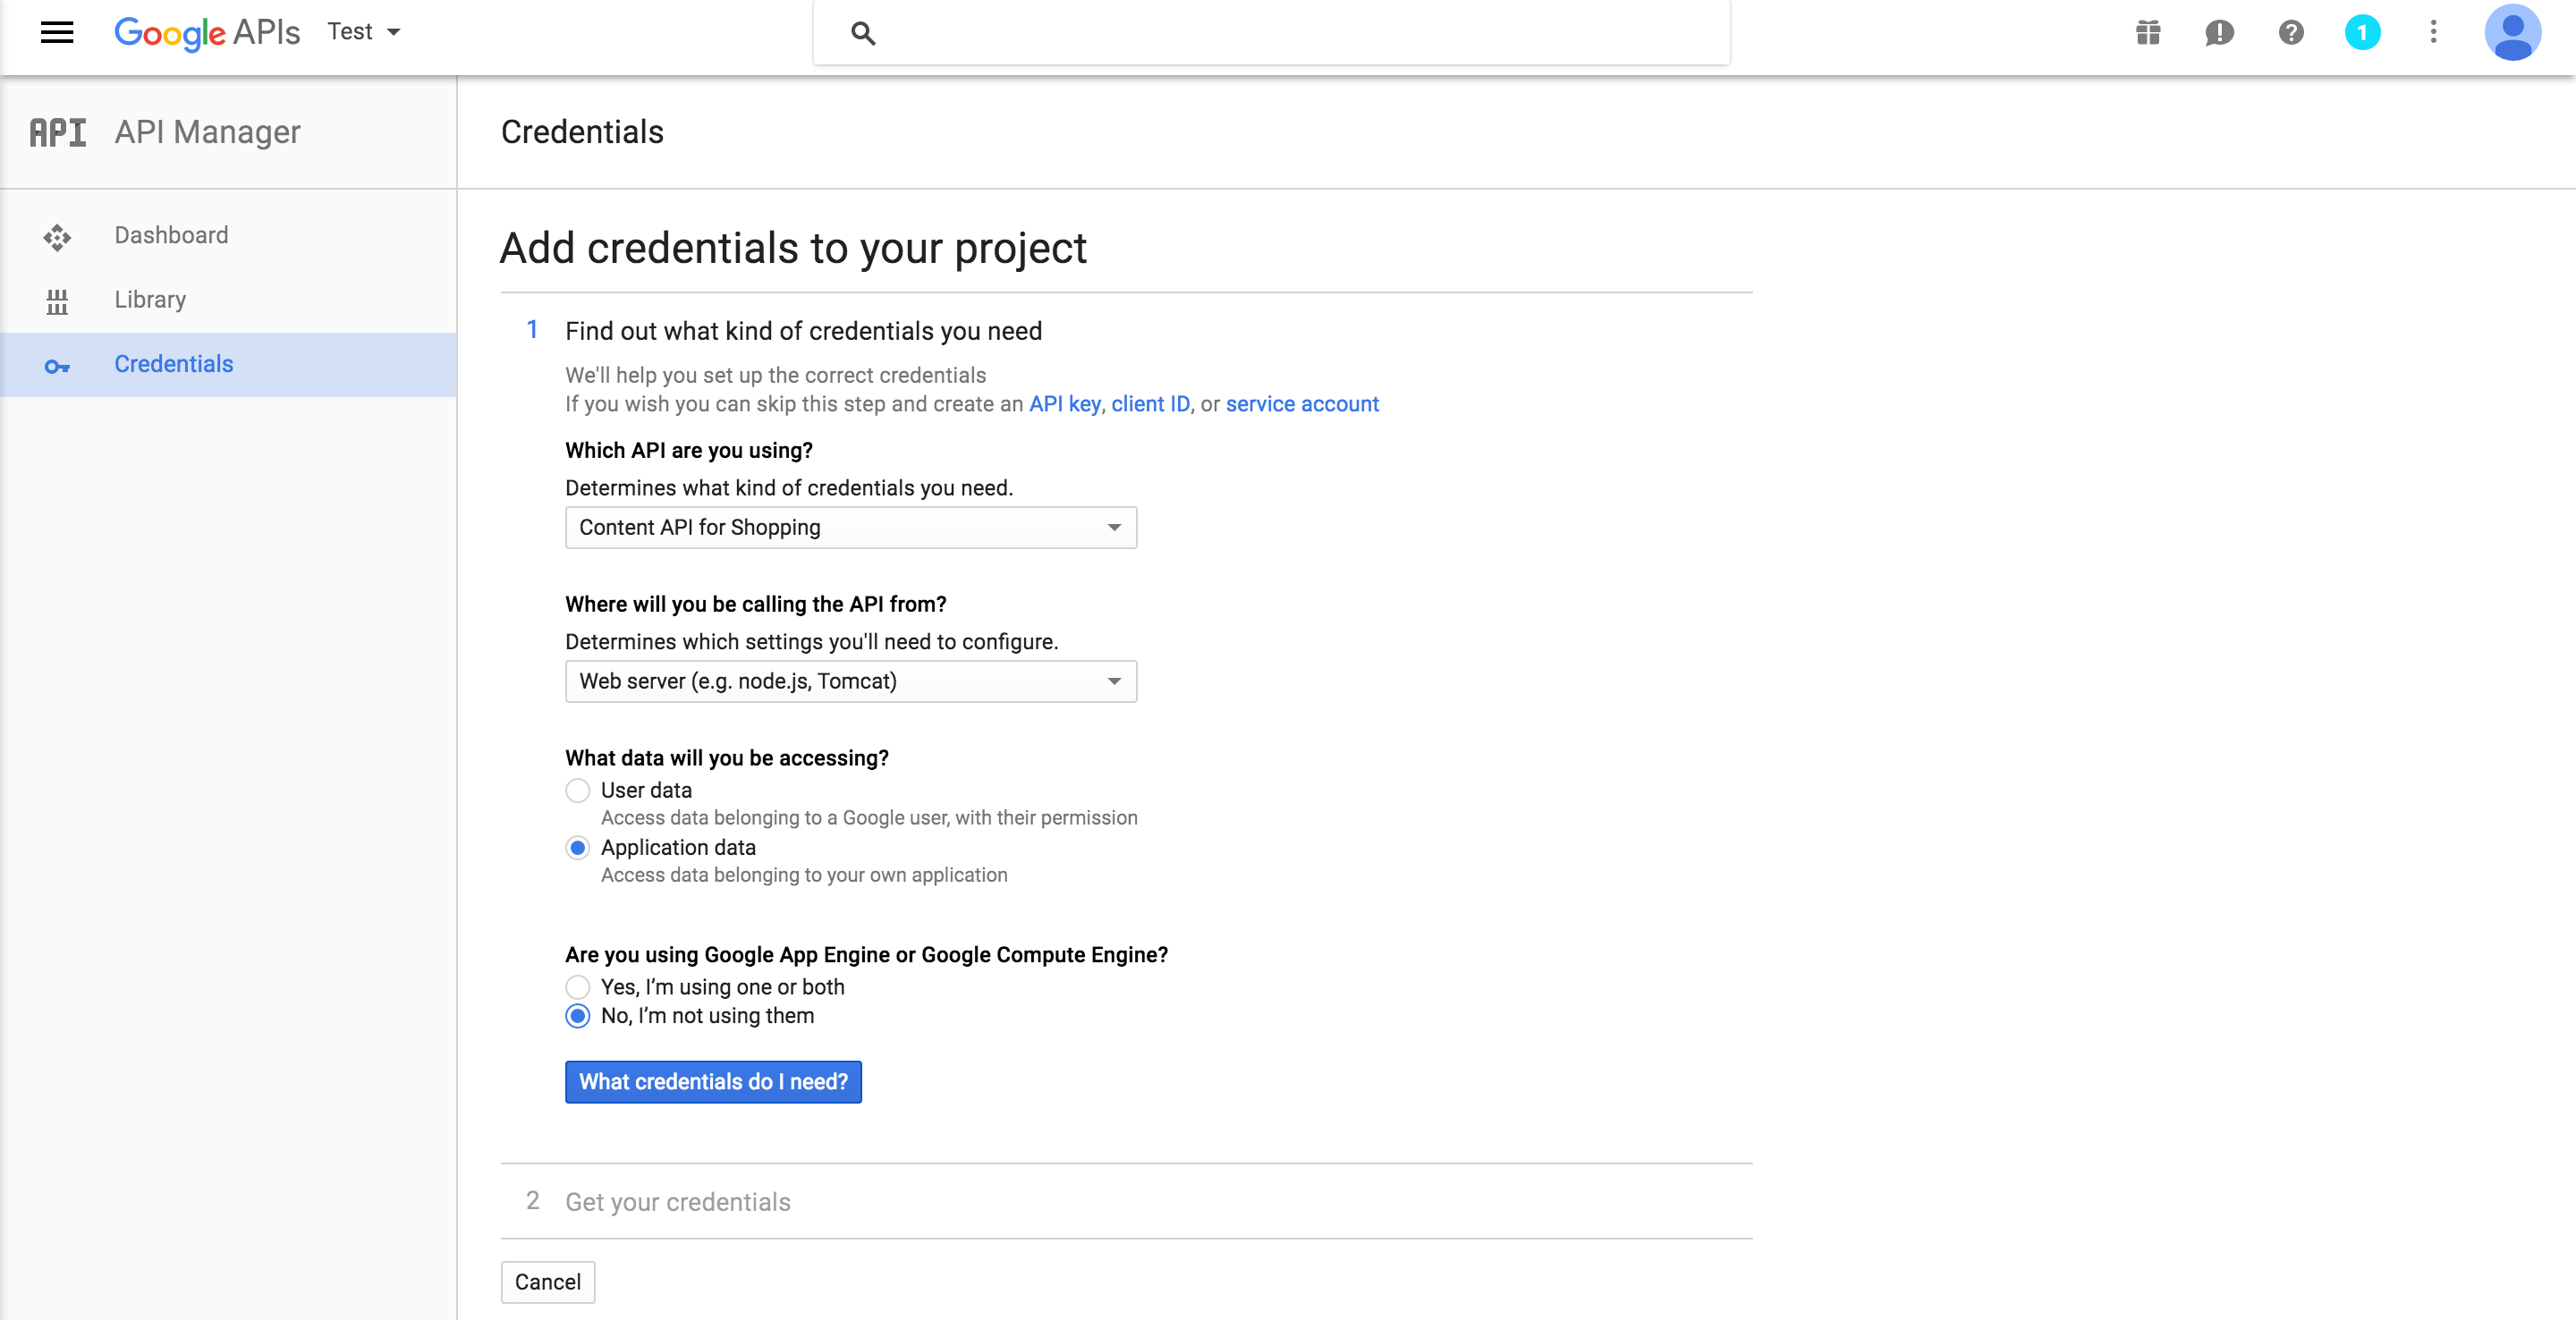The width and height of the screenshot is (2576, 1320).
Task: Click the send feedback icon
Action: pyautogui.click(x=2219, y=33)
